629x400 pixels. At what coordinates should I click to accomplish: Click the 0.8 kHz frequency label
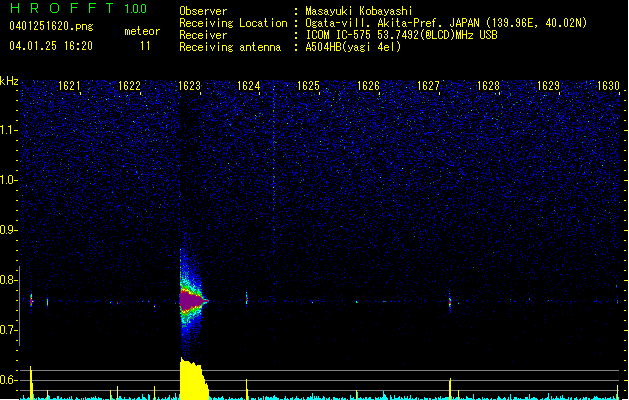[x=9, y=280]
